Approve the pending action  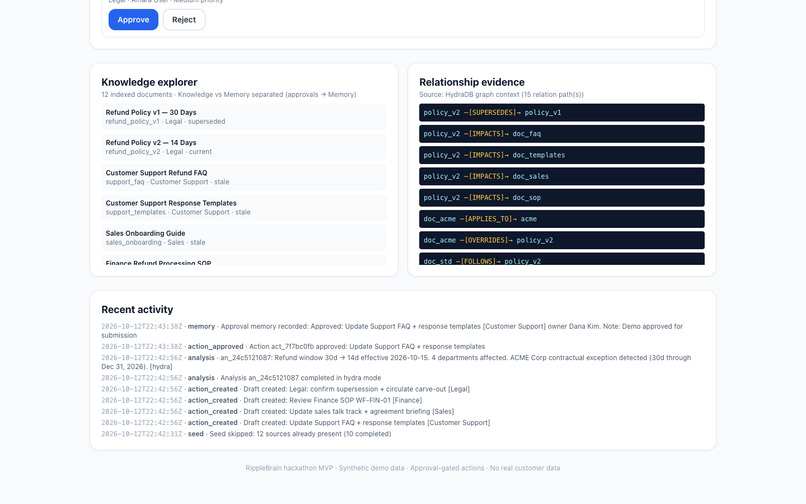(133, 20)
